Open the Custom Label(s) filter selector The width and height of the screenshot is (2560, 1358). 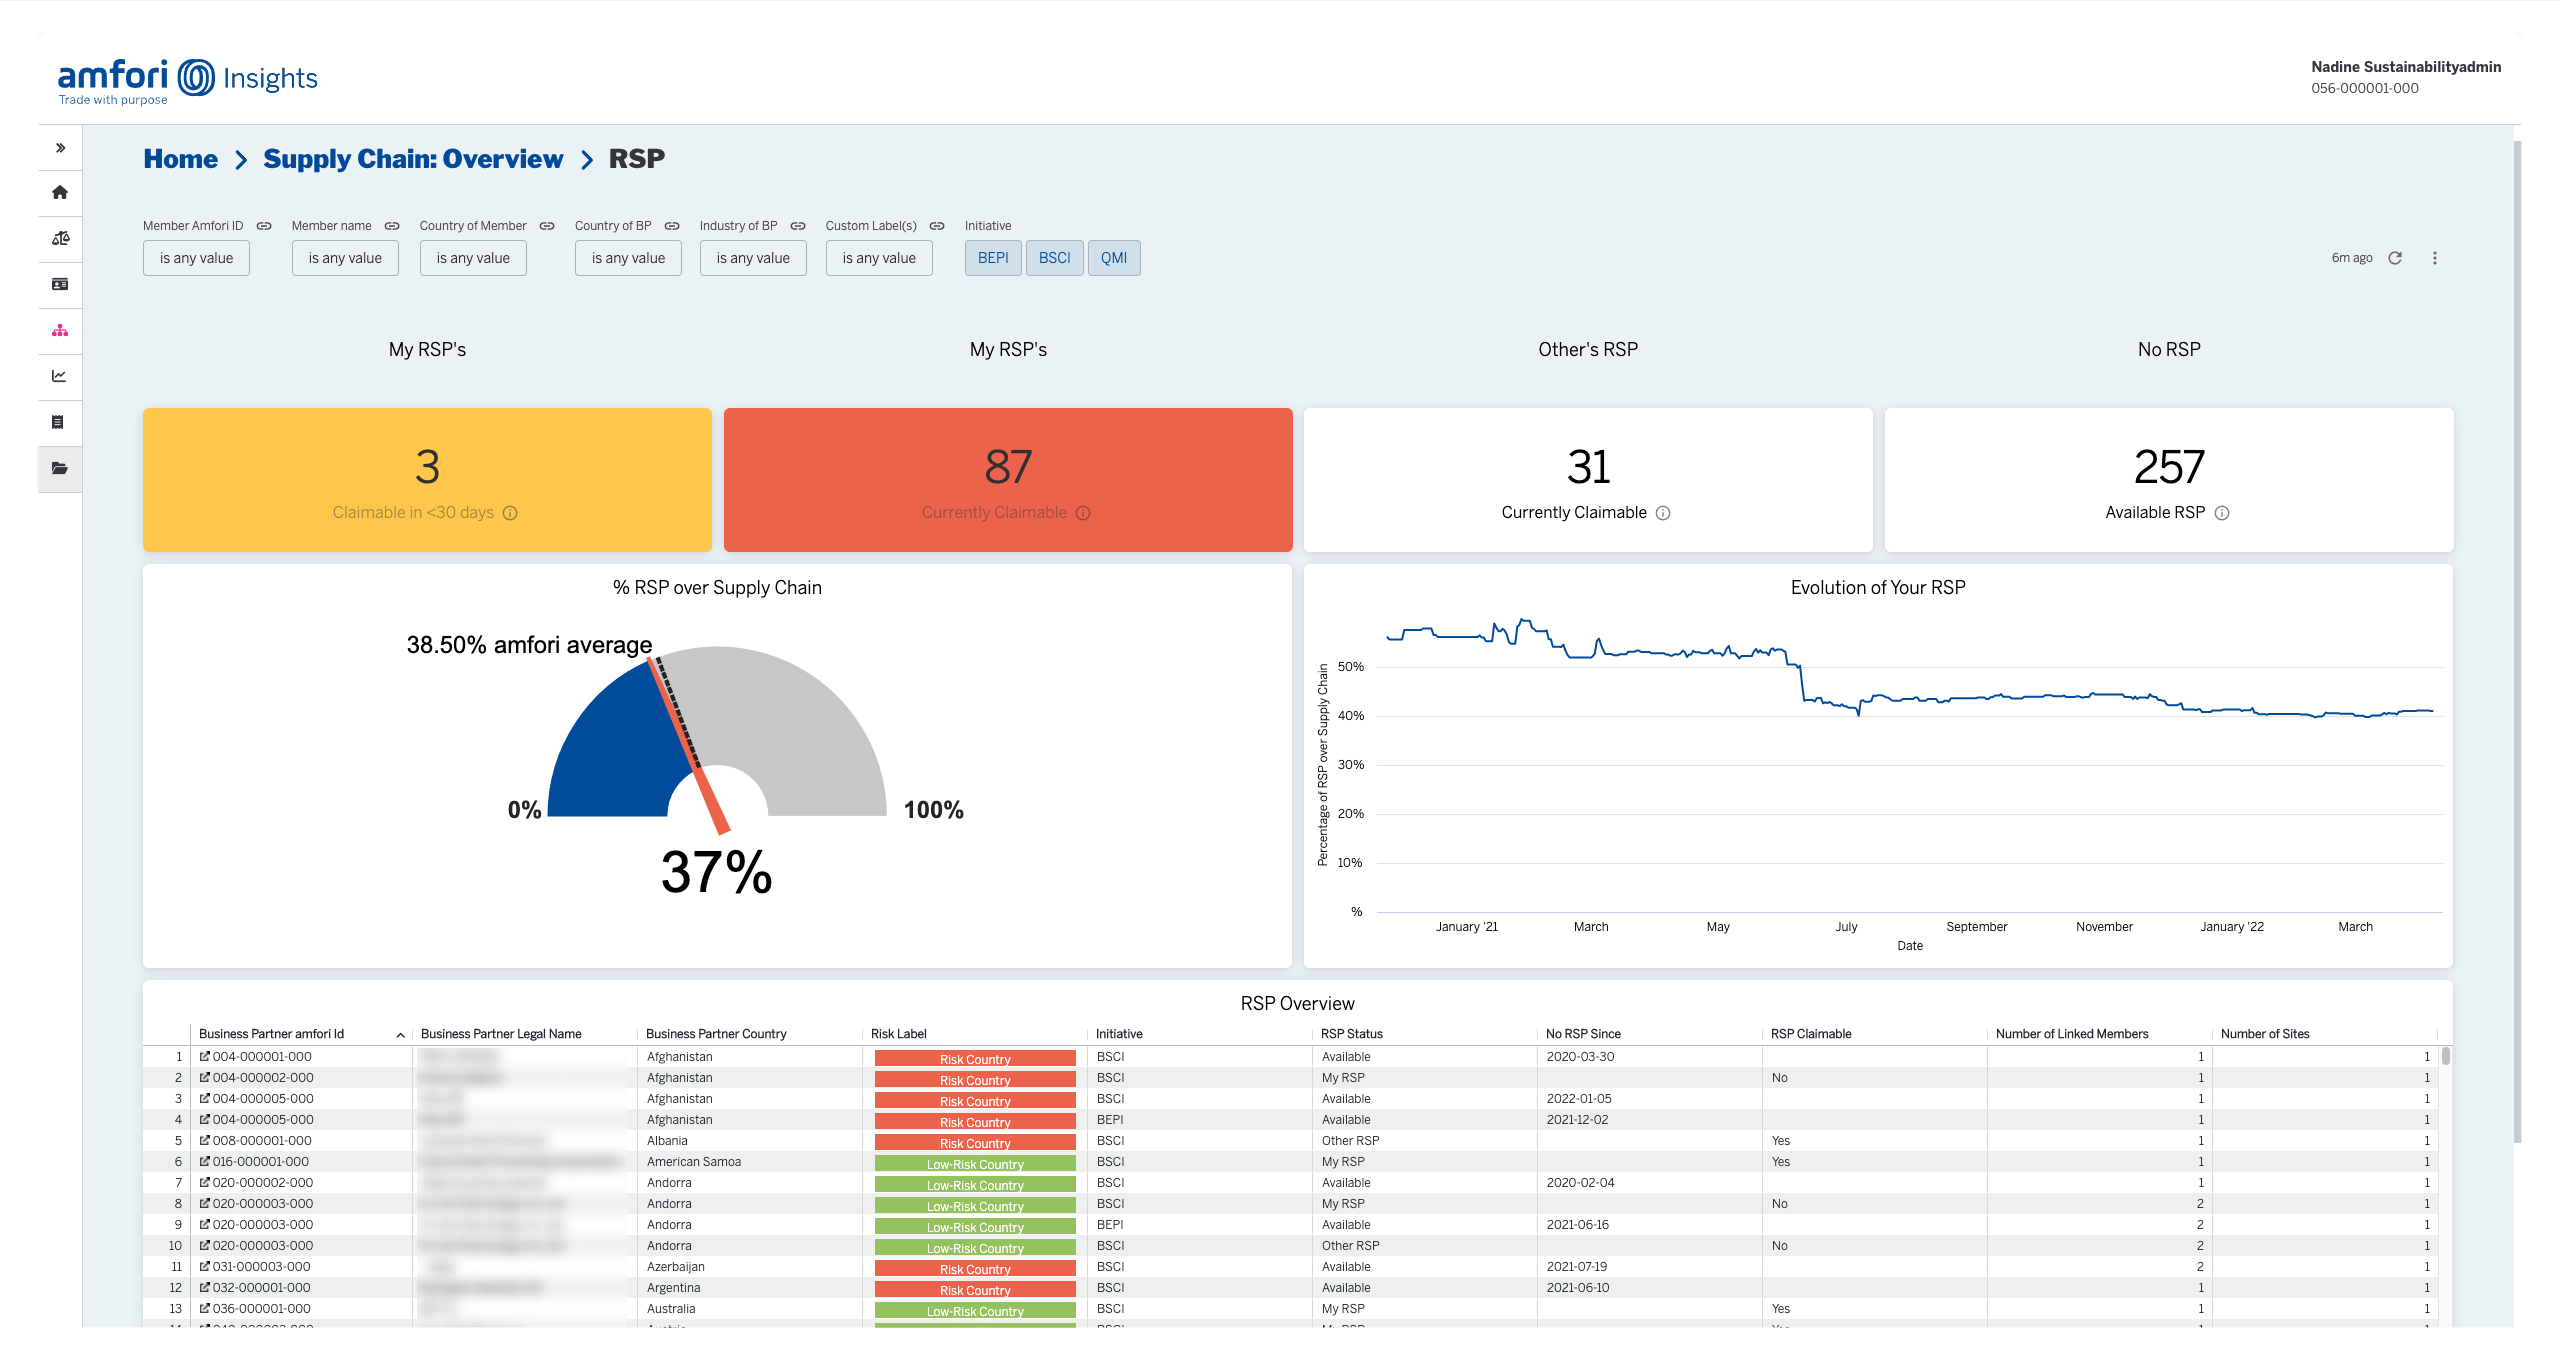point(878,257)
